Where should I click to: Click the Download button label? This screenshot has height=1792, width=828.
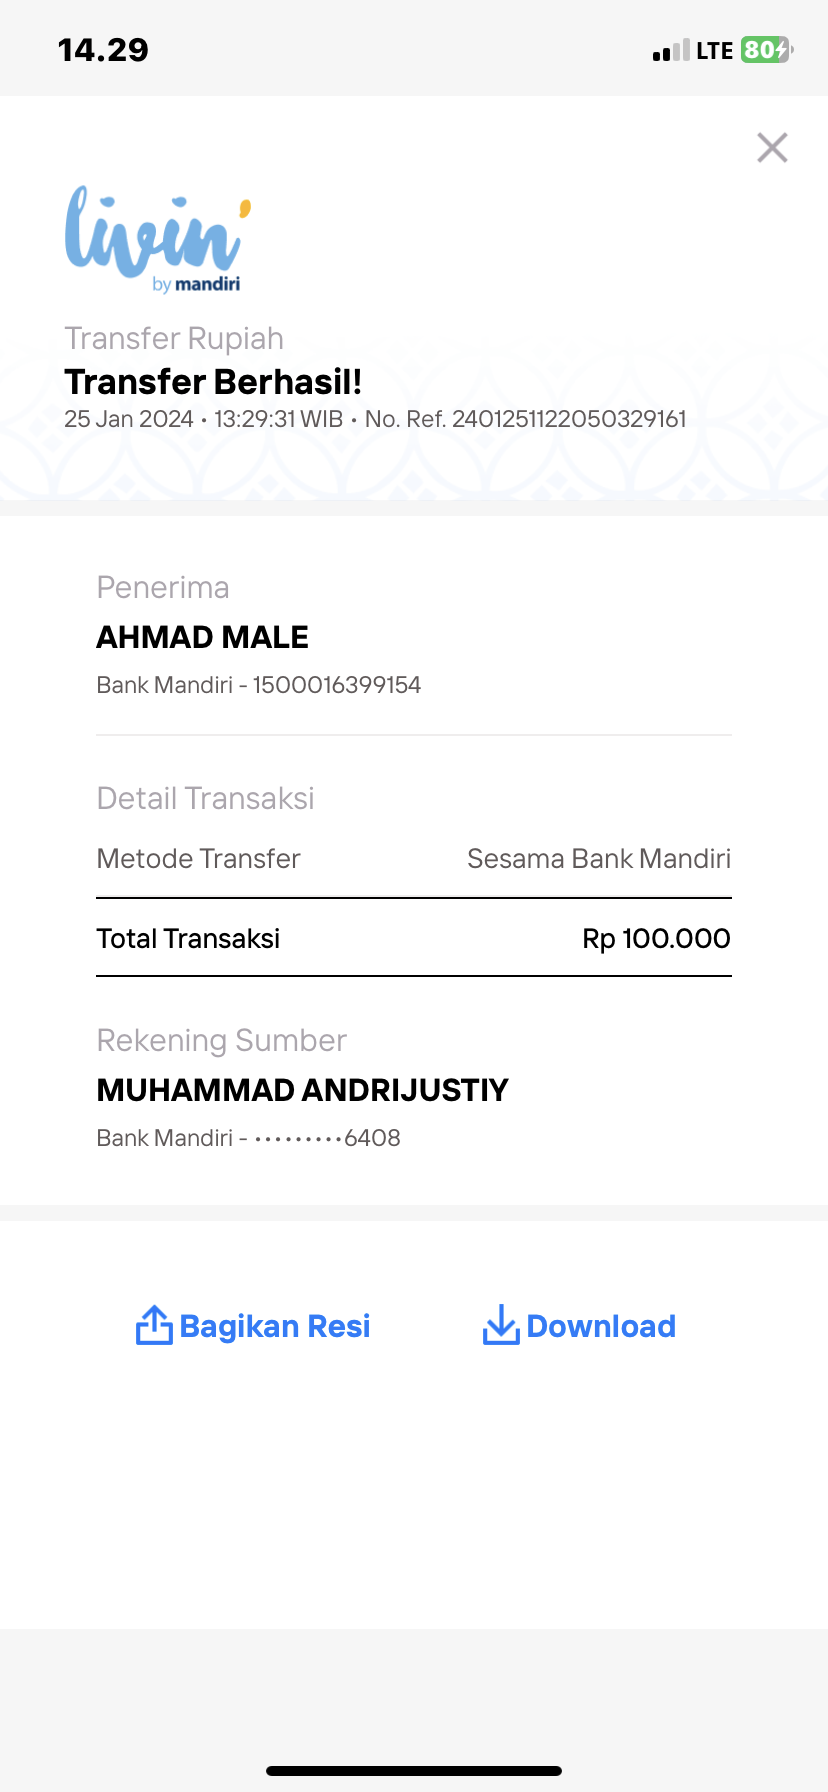pyautogui.click(x=601, y=1326)
